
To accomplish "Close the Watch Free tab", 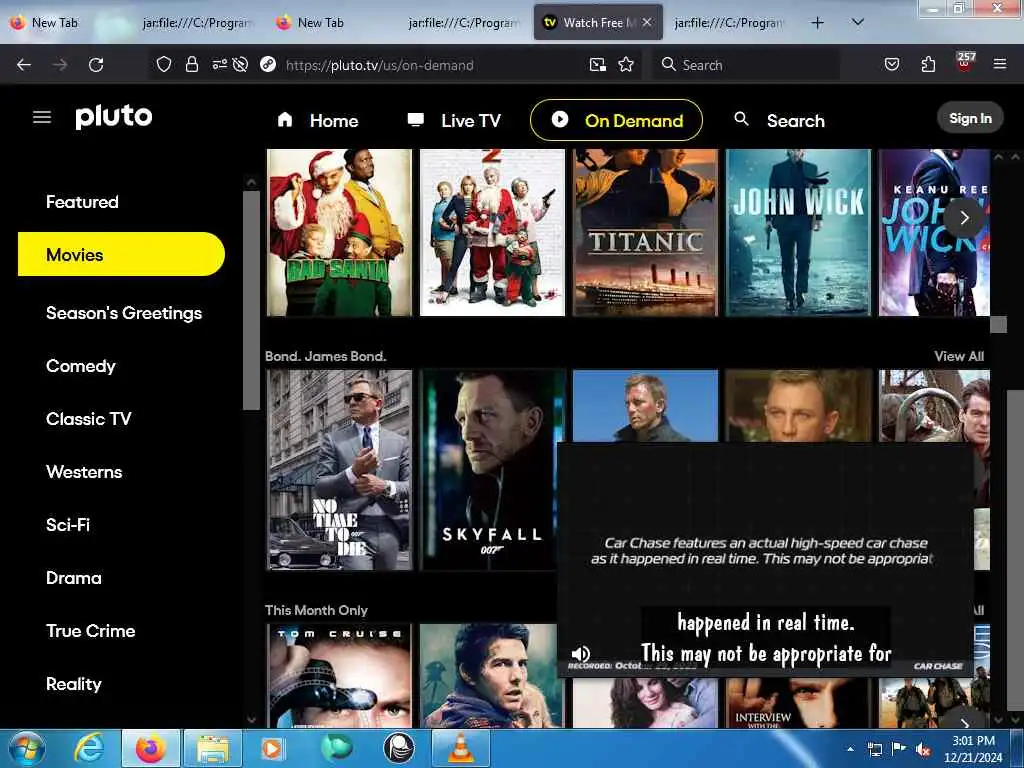I will (x=647, y=22).
